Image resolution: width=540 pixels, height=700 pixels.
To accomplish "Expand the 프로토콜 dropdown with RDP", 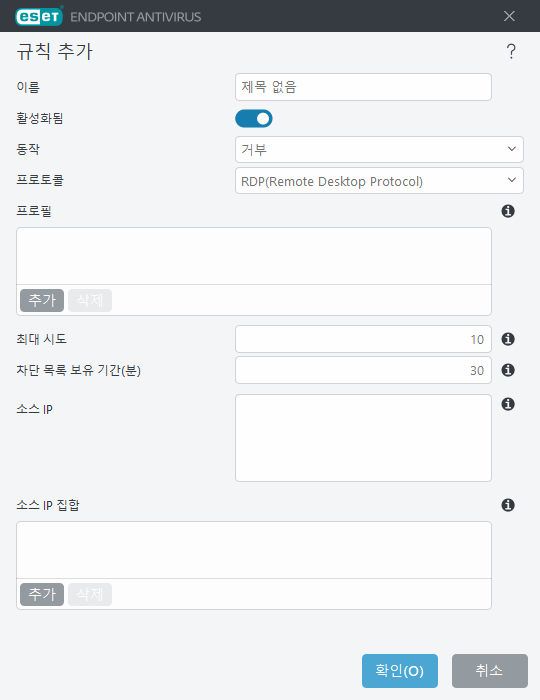I will pyautogui.click(x=379, y=180).
